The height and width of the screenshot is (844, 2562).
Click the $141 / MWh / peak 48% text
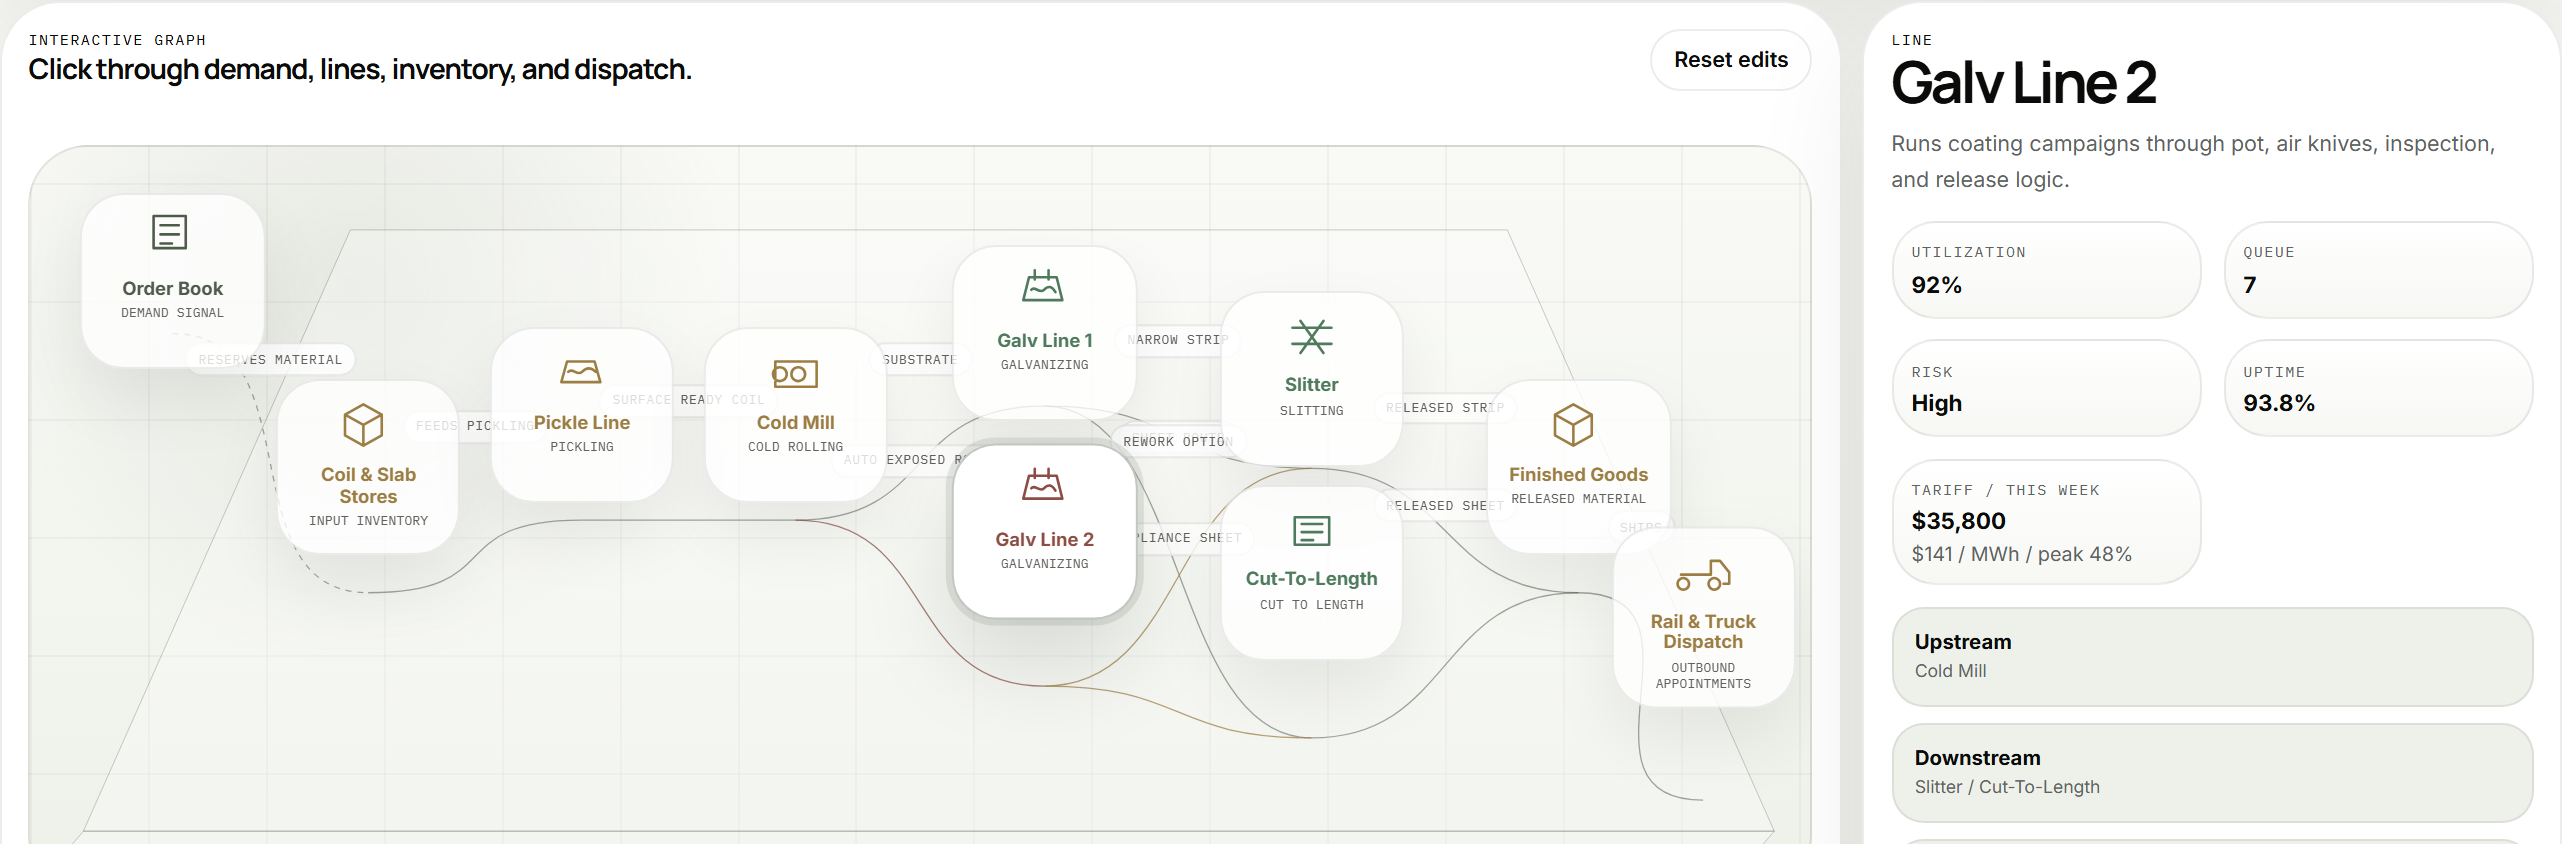[x=2021, y=554]
